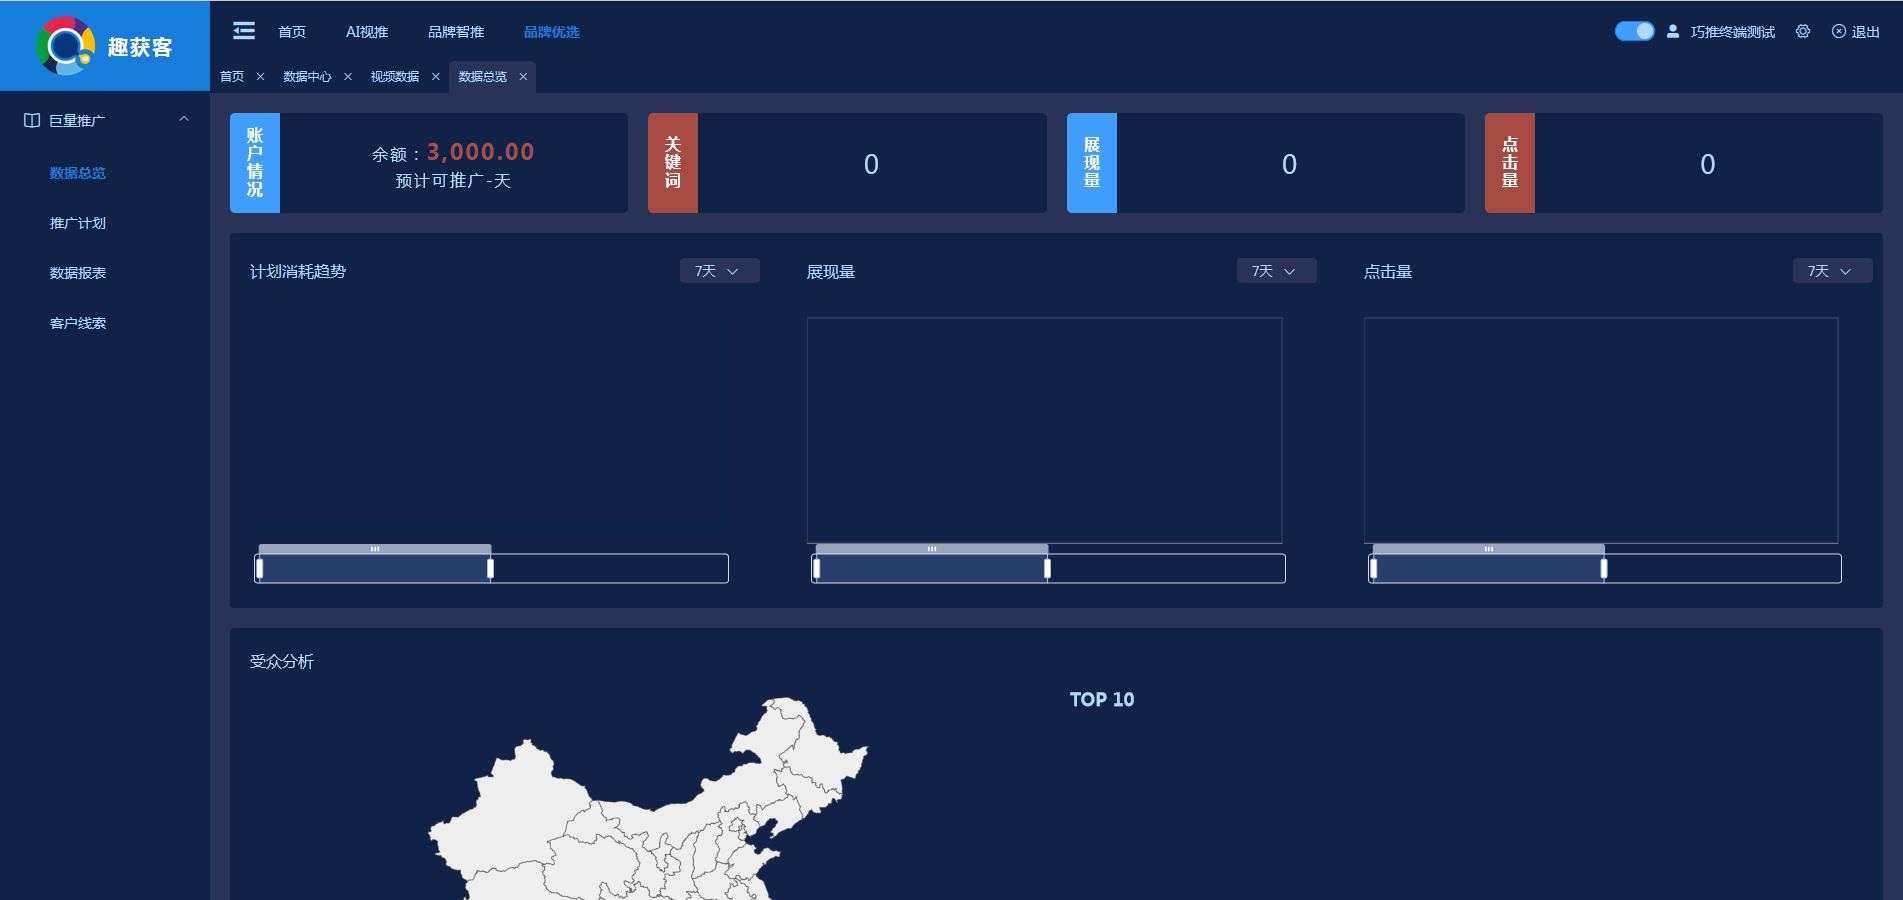Screen dimensions: 1903x900
Task: Open 数据报表 in the sidebar
Action: [x=78, y=273]
